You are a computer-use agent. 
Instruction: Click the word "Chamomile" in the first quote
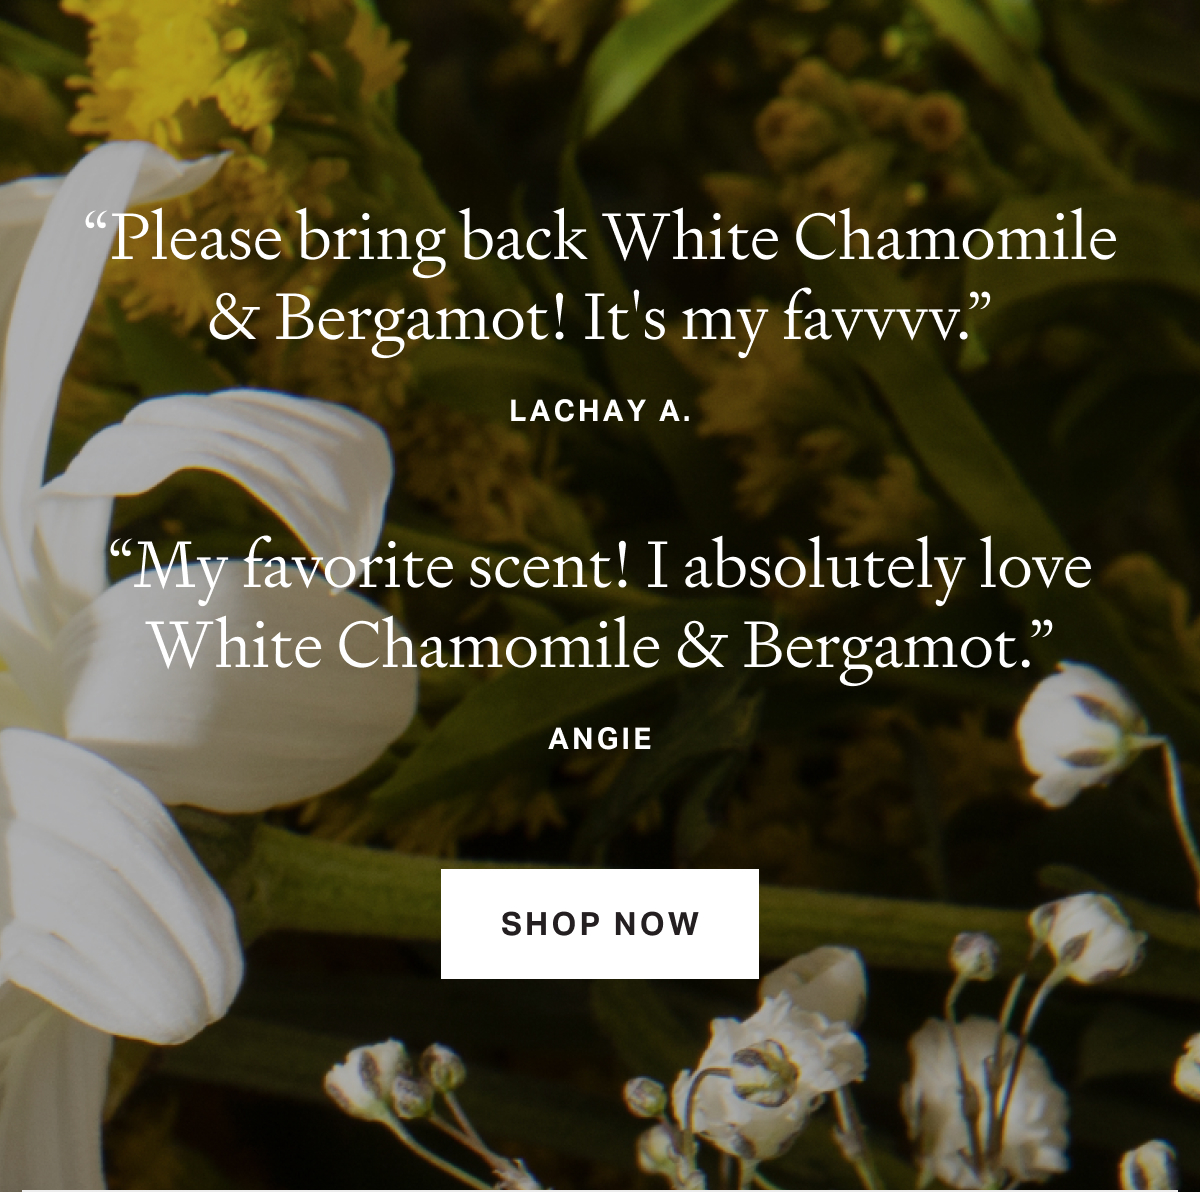[955, 238]
